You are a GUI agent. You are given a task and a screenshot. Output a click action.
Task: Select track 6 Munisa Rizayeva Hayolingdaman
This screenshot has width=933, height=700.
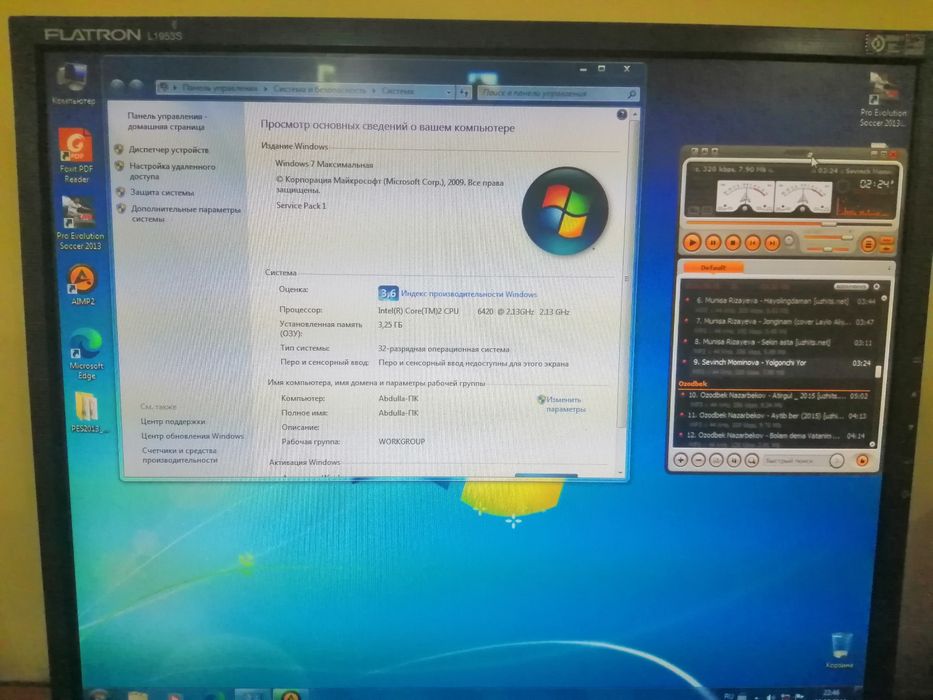click(781, 301)
